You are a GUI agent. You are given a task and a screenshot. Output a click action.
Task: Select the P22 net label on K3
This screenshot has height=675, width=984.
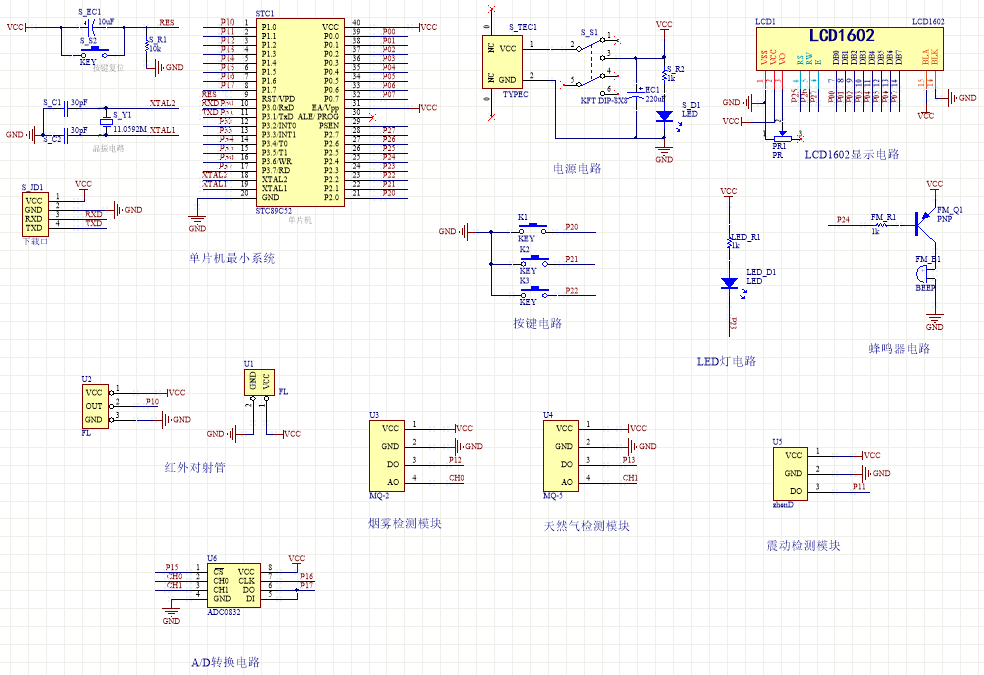pos(572,290)
